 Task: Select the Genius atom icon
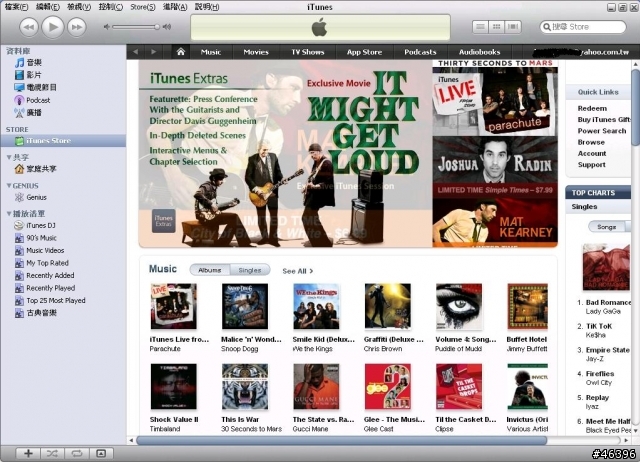click(x=19, y=198)
